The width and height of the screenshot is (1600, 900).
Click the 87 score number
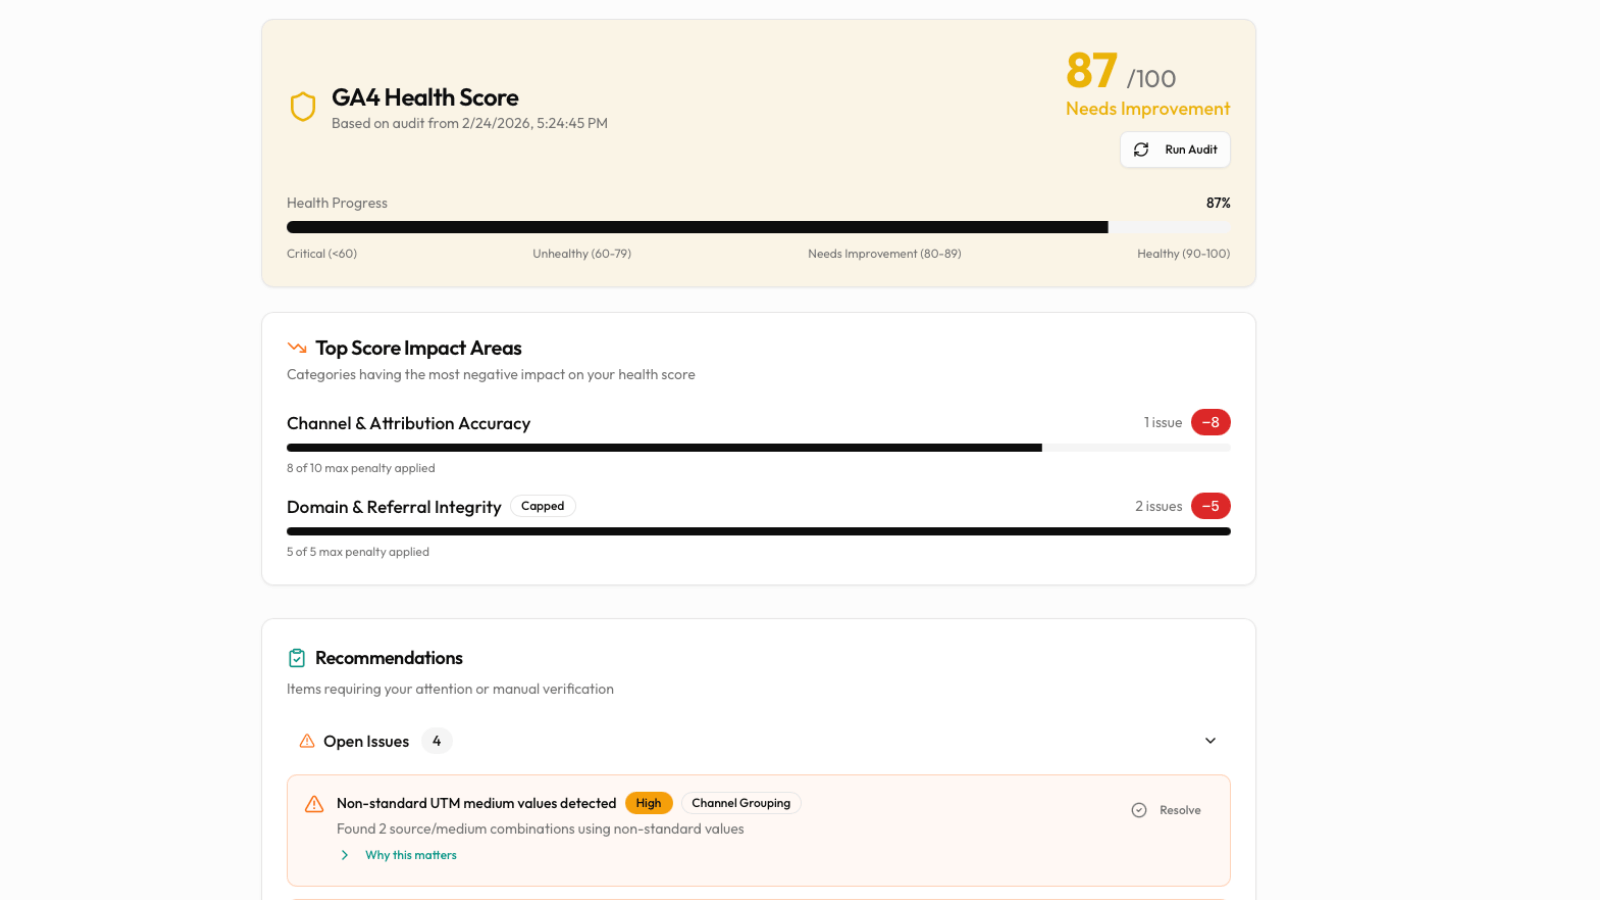(1091, 71)
